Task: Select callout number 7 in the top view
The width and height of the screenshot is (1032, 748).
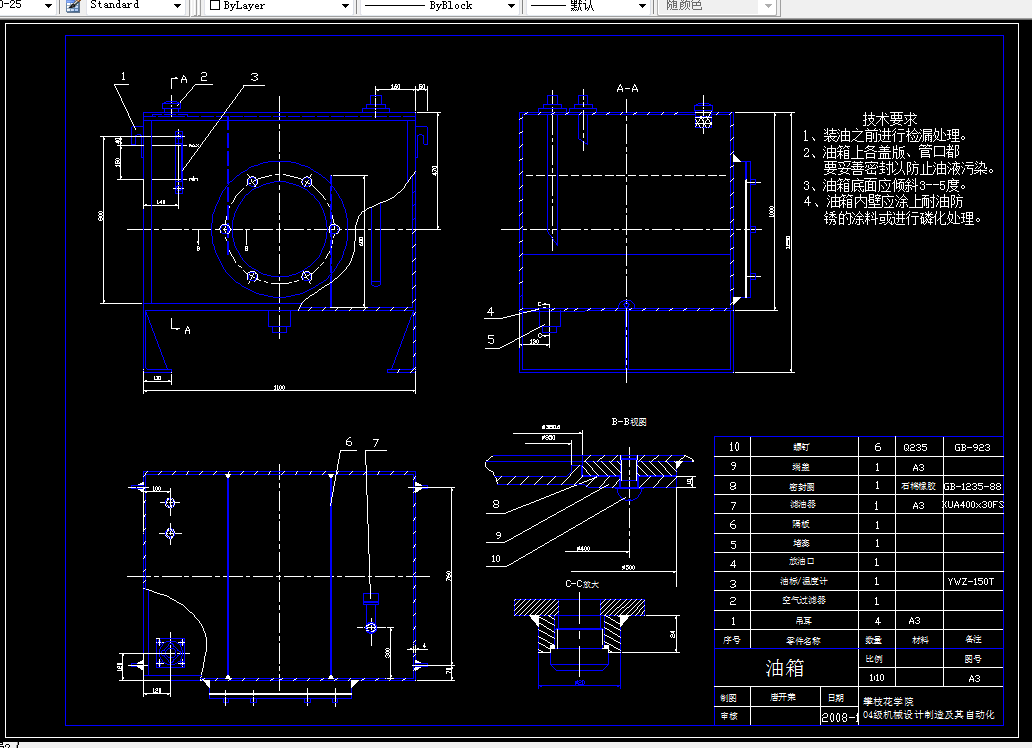Action: click(x=376, y=443)
